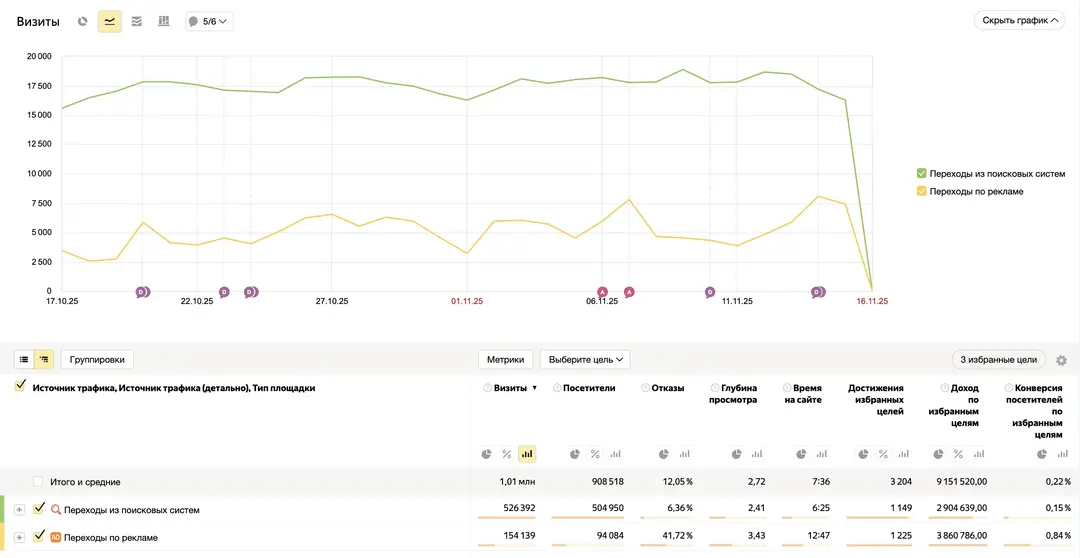Open the Группировки settings
The width and height of the screenshot is (1080, 558).
point(97,359)
